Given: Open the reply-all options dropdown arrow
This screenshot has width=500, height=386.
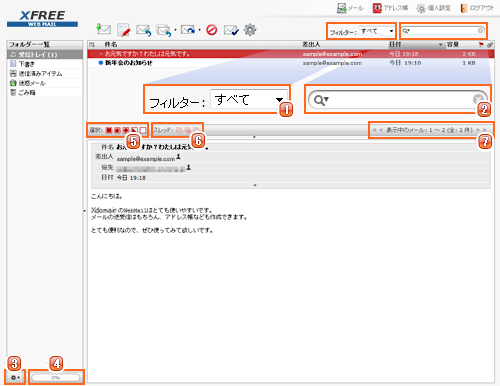Looking at the screenshot, I should pos(176,30).
